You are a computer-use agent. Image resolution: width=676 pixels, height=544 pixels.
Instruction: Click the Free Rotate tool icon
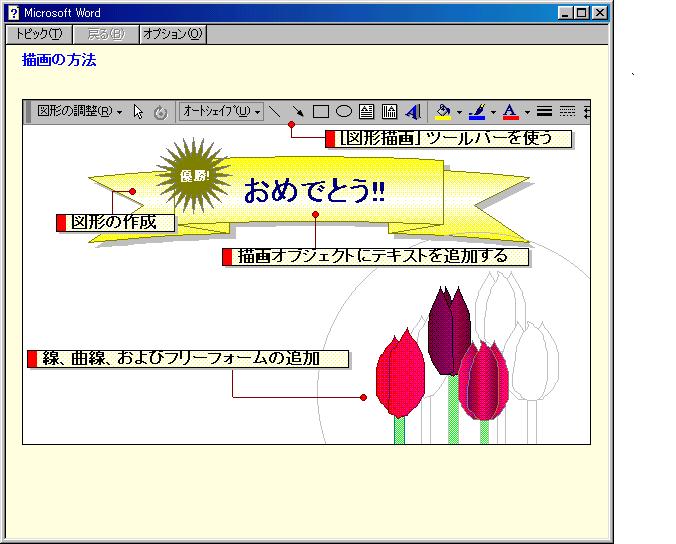coord(160,113)
